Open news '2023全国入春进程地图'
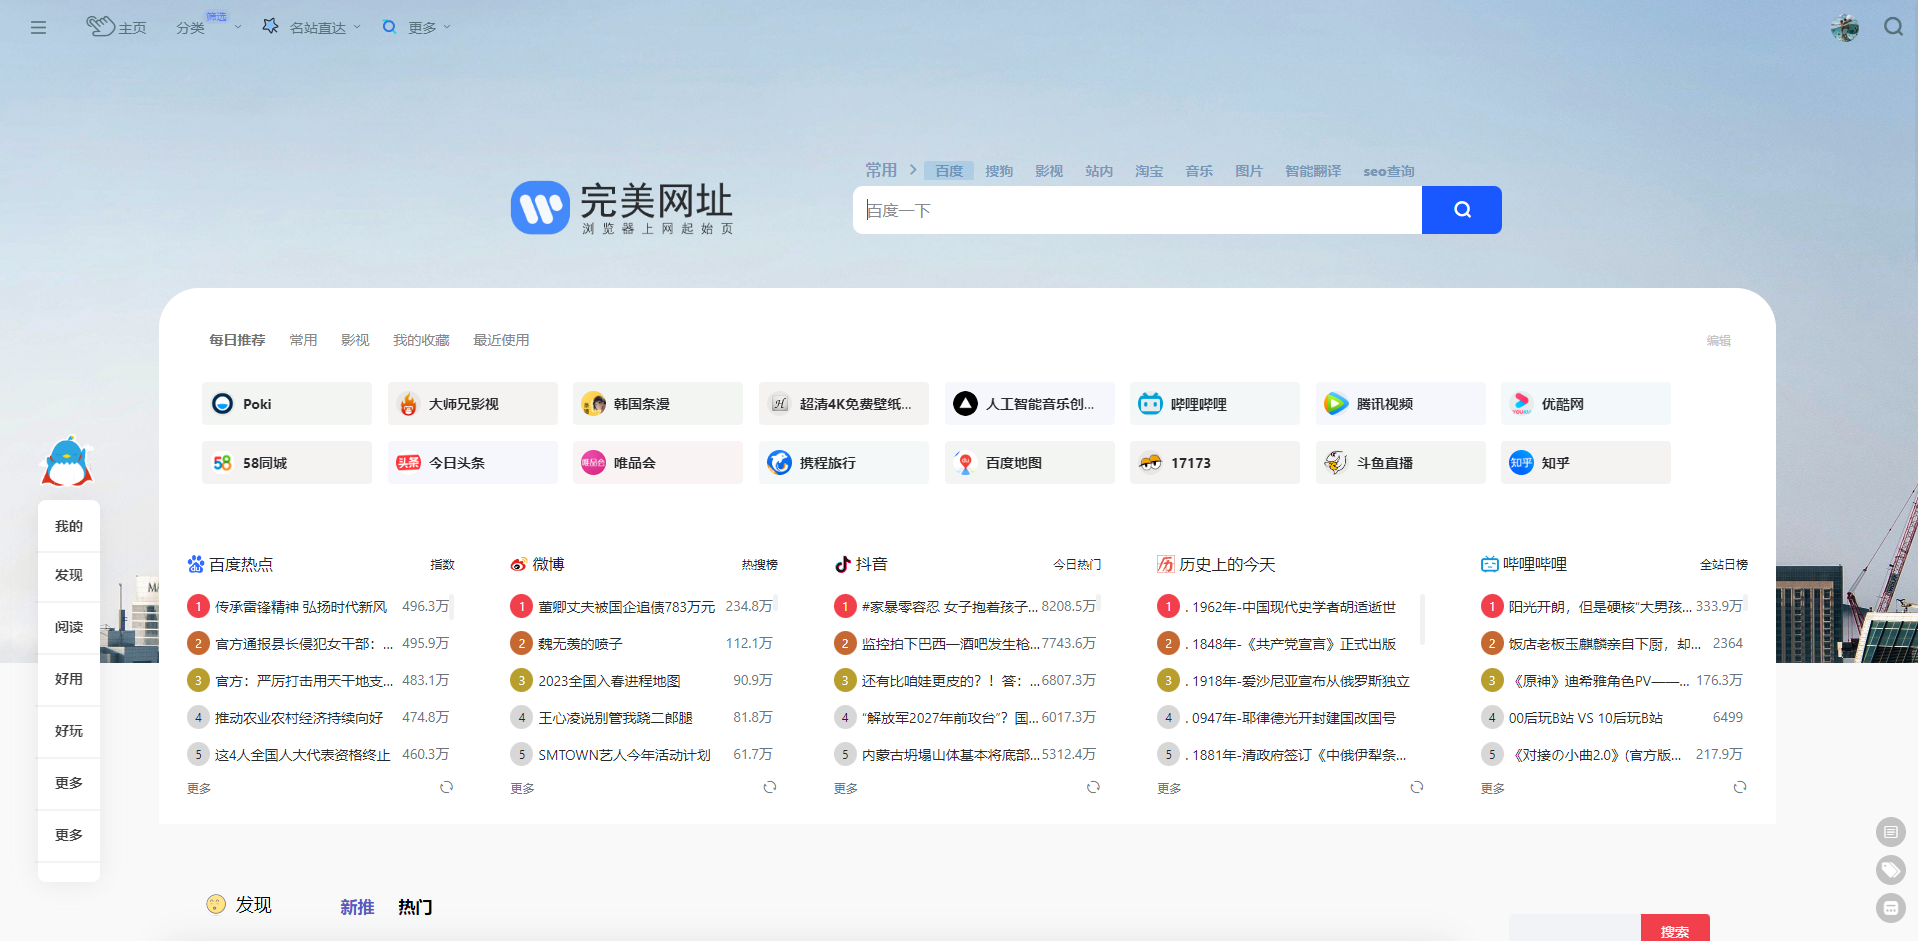 (609, 680)
